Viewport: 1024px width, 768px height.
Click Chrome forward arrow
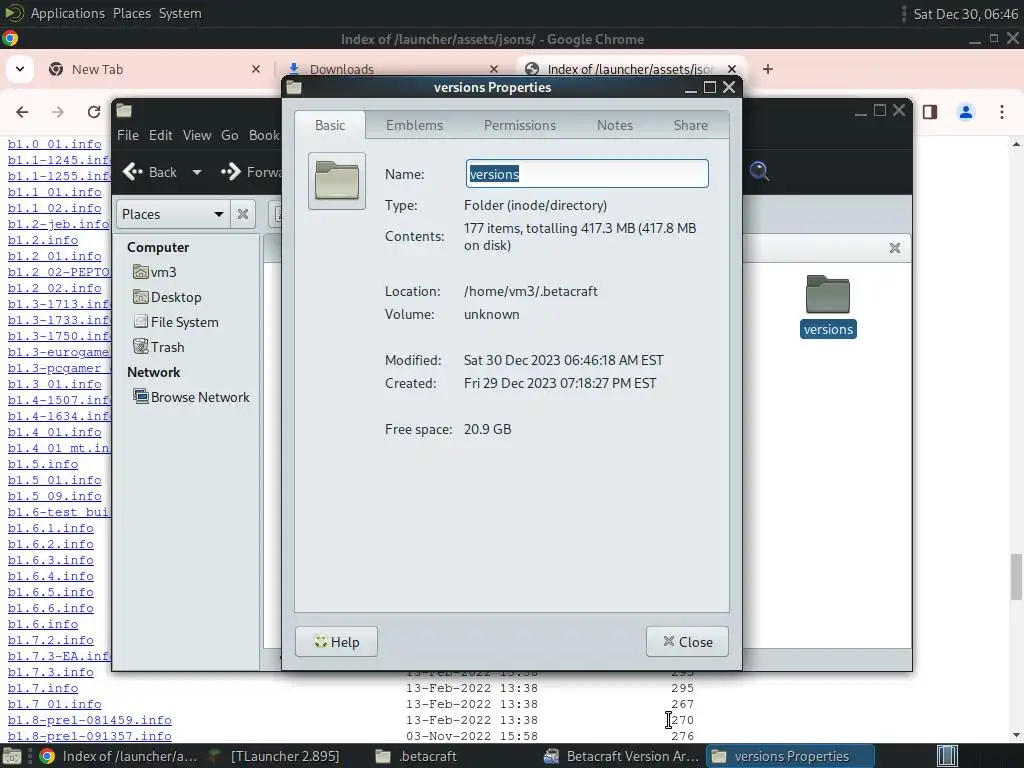[x=58, y=112]
